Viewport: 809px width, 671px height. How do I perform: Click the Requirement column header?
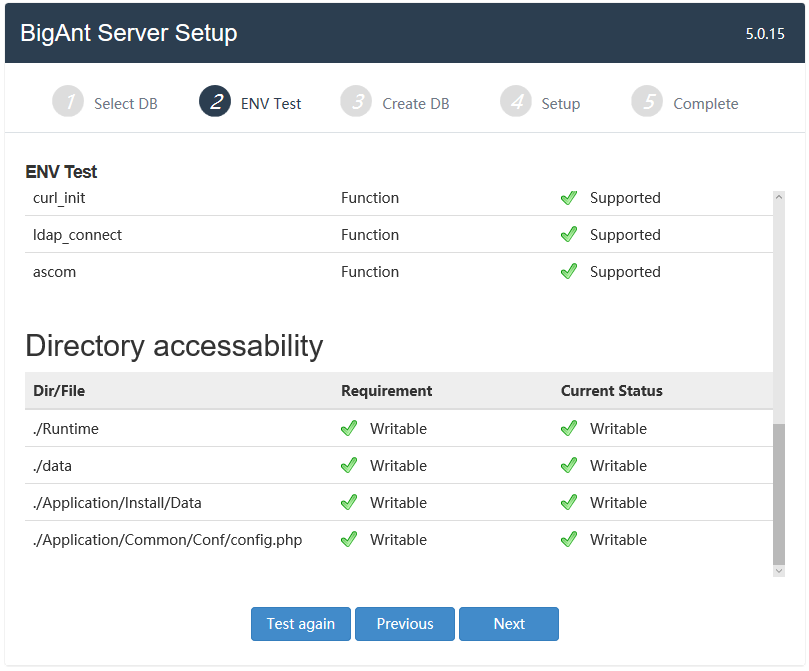[386, 391]
